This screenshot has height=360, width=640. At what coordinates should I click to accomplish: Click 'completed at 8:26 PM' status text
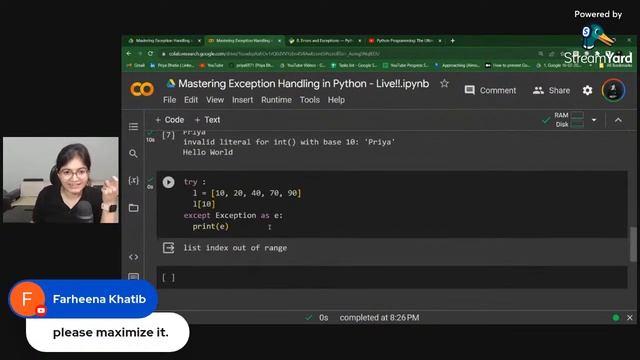point(379,318)
